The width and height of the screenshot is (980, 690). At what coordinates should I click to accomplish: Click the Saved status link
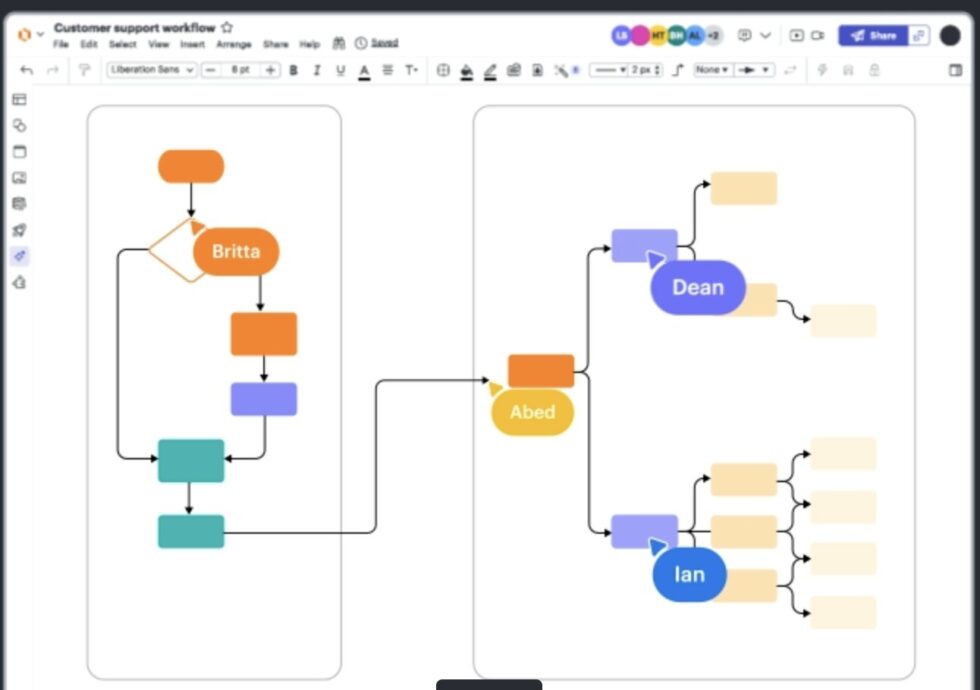pyautogui.click(x=382, y=44)
